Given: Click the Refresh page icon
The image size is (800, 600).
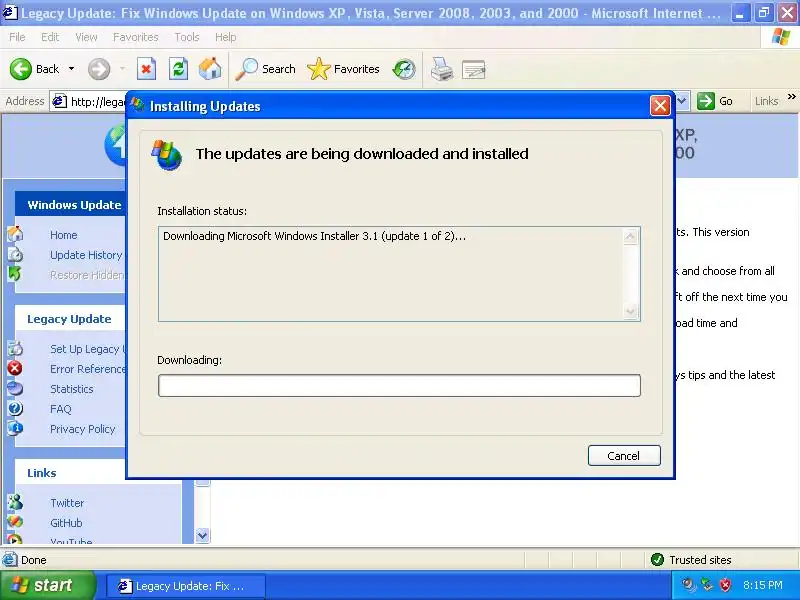Looking at the screenshot, I should click(179, 69).
